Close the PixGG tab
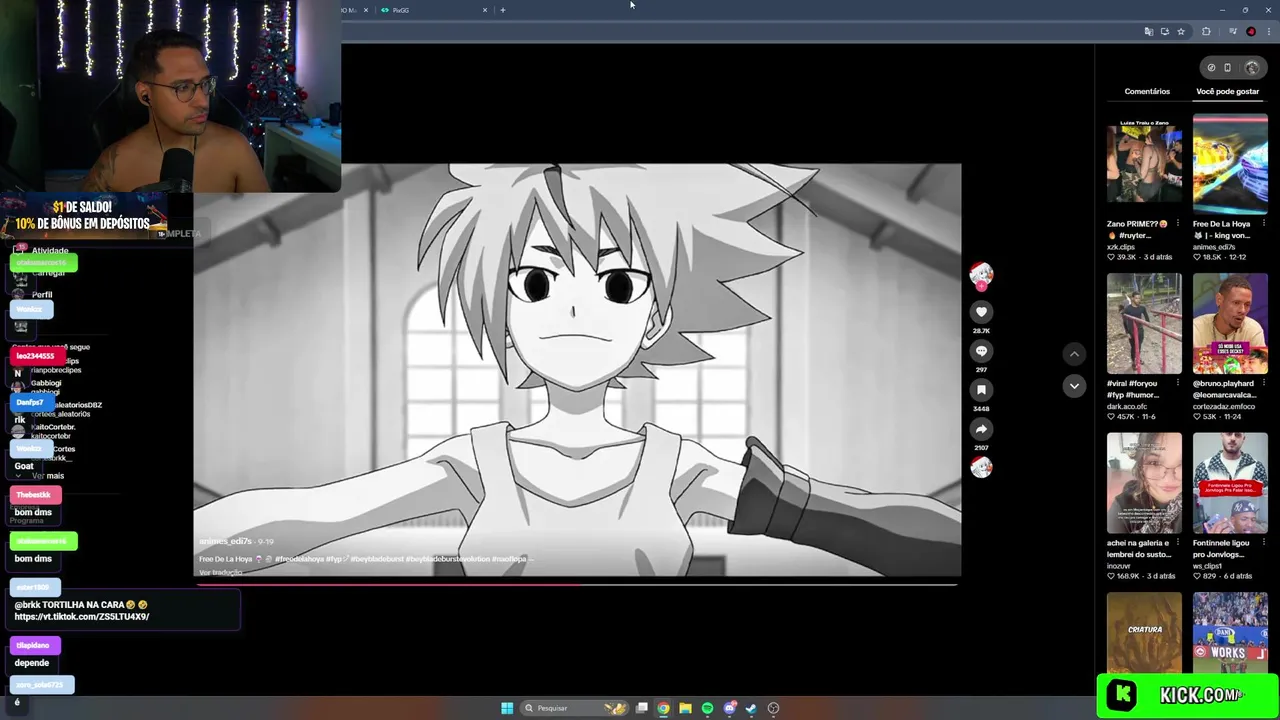 [x=485, y=10]
